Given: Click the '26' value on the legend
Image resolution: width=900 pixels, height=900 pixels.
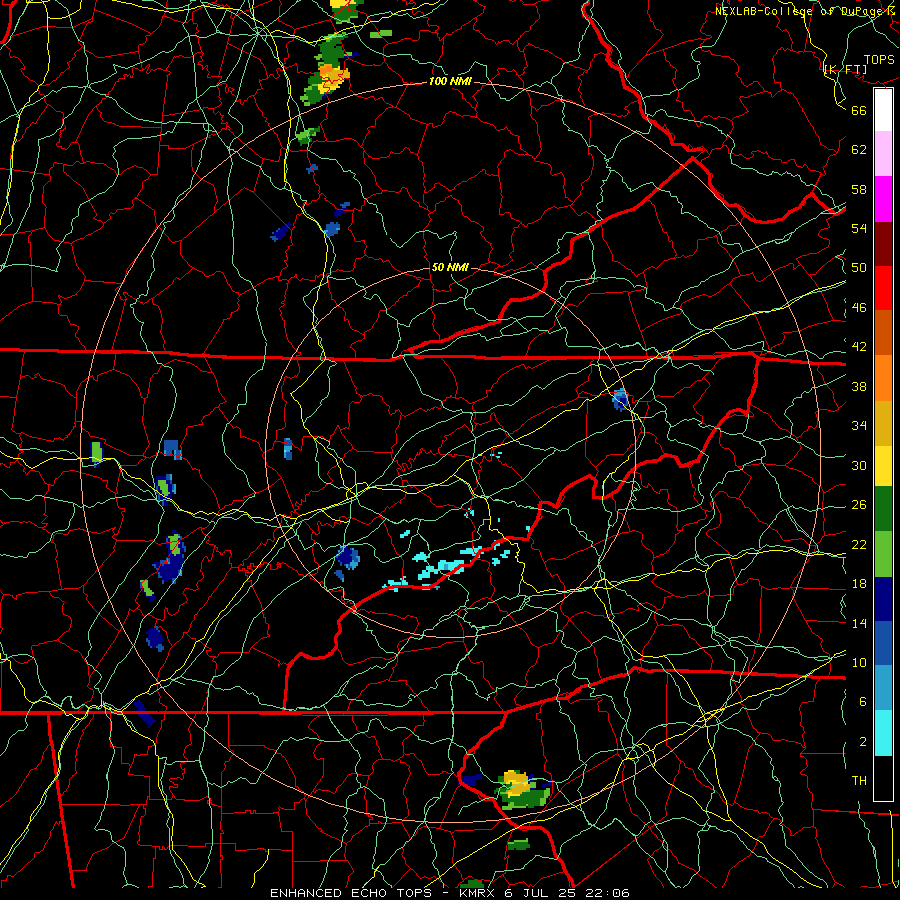Looking at the screenshot, I should tap(859, 505).
